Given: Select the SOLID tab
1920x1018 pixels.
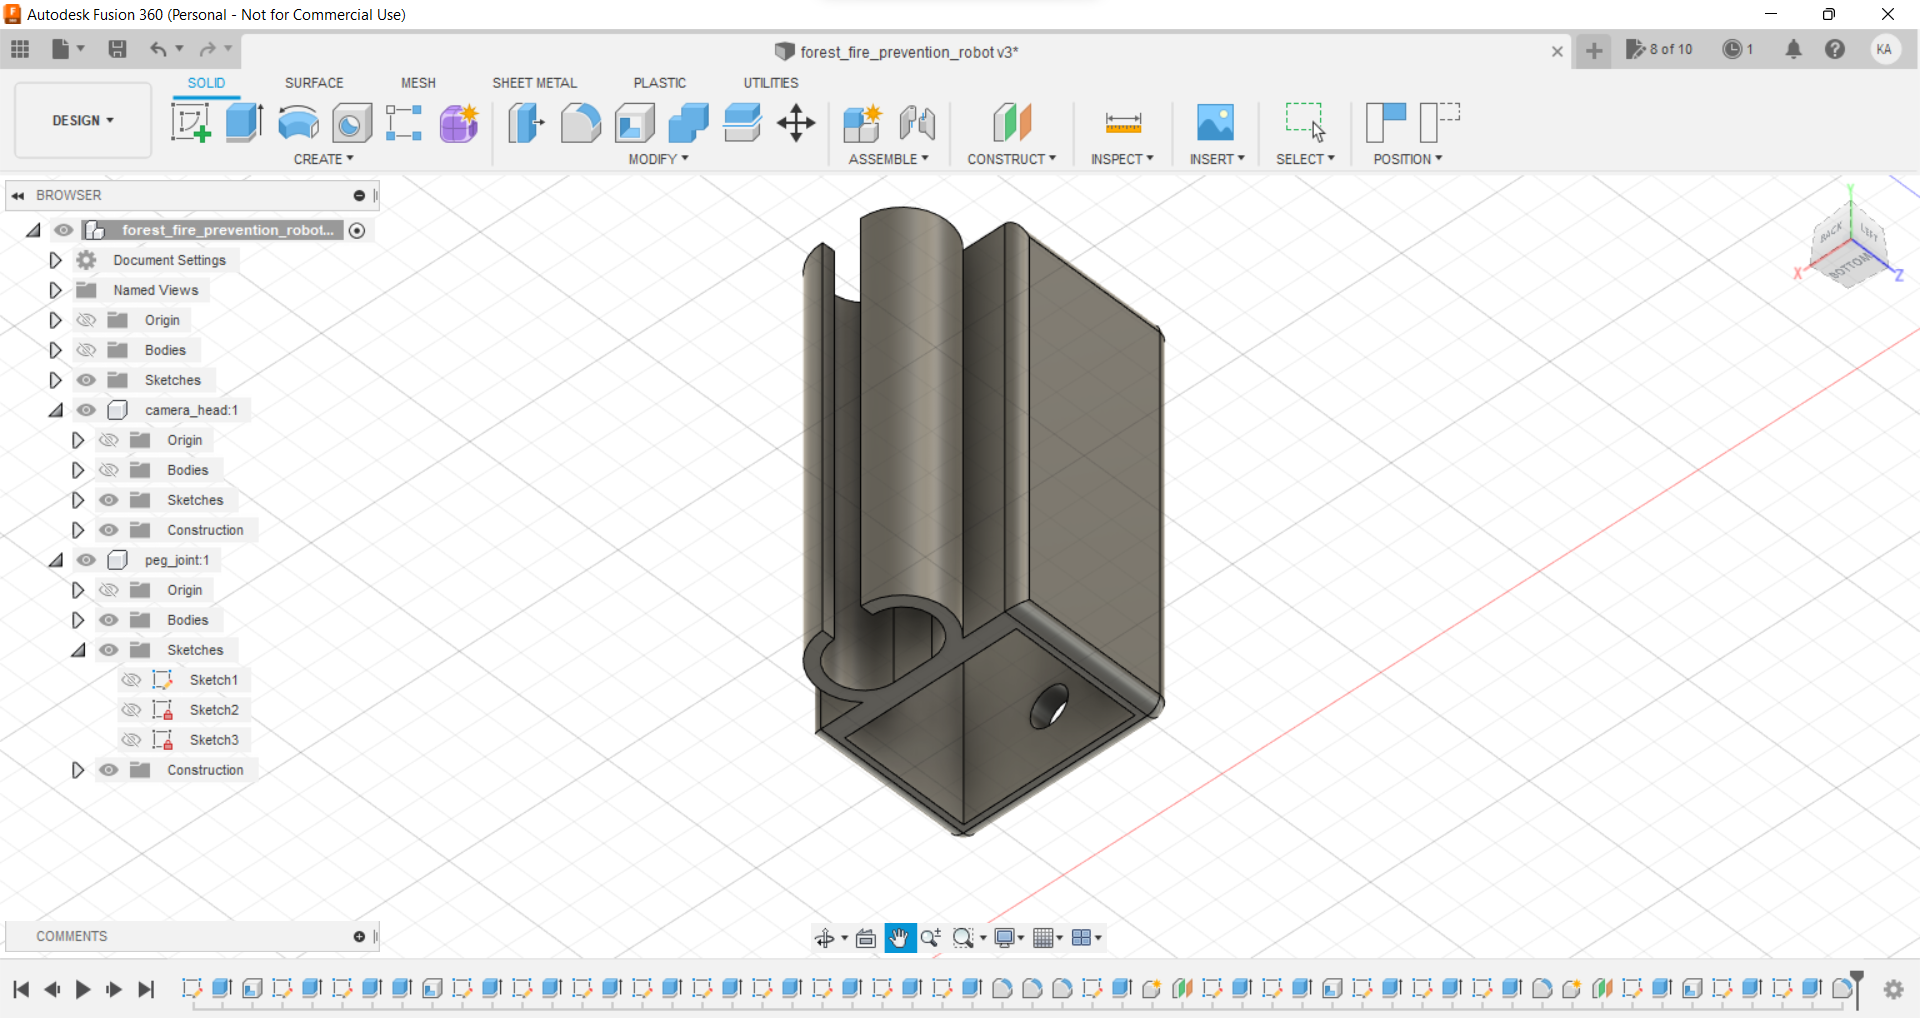Looking at the screenshot, I should point(206,83).
